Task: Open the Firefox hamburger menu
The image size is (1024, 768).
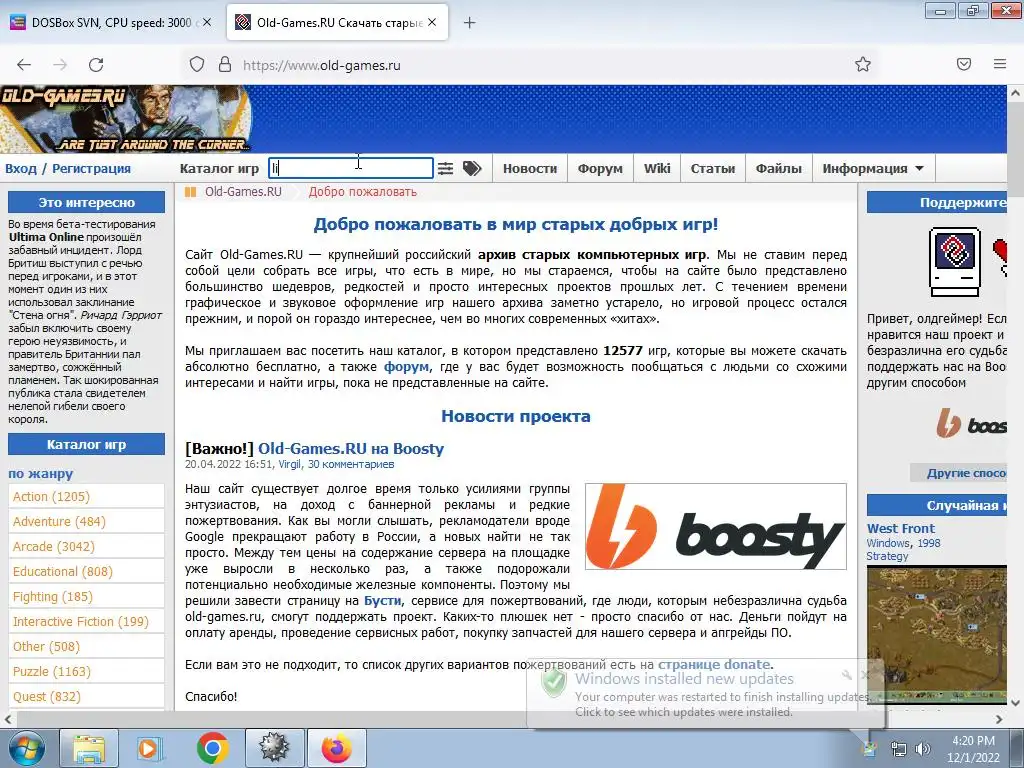Action: [1000, 64]
